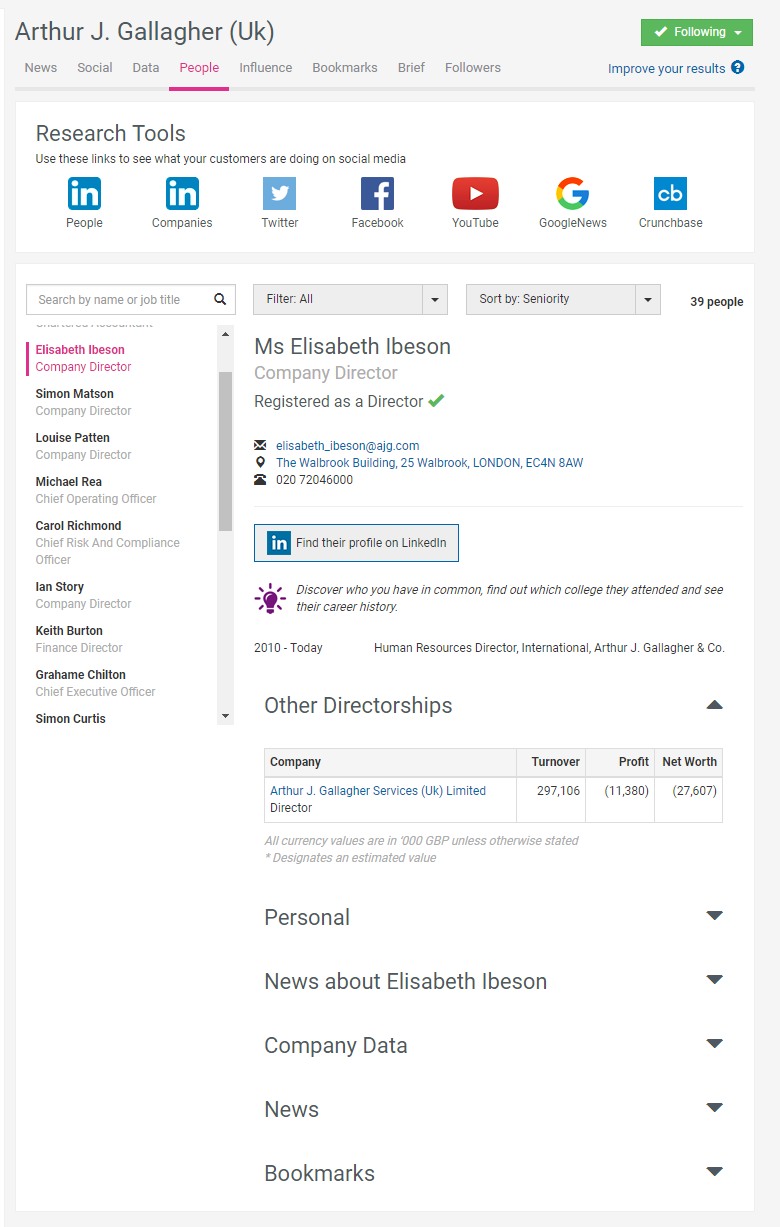
Task: Expand the Personal section
Action: click(x=714, y=916)
